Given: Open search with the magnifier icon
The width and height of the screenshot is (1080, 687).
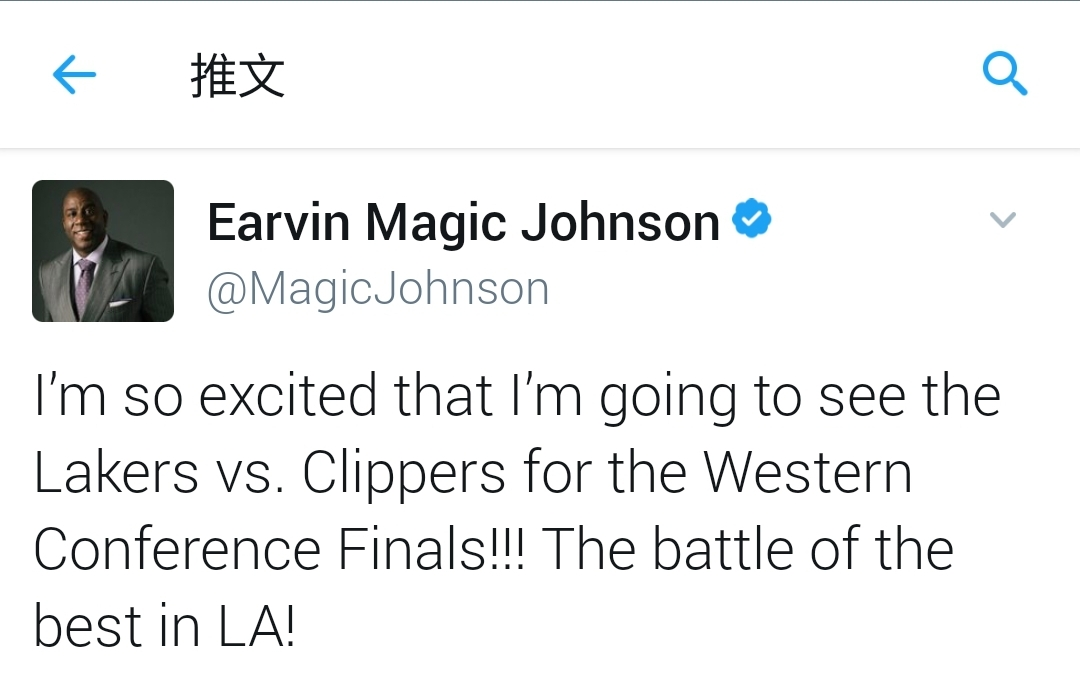Looking at the screenshot, I should point(1004,73).
